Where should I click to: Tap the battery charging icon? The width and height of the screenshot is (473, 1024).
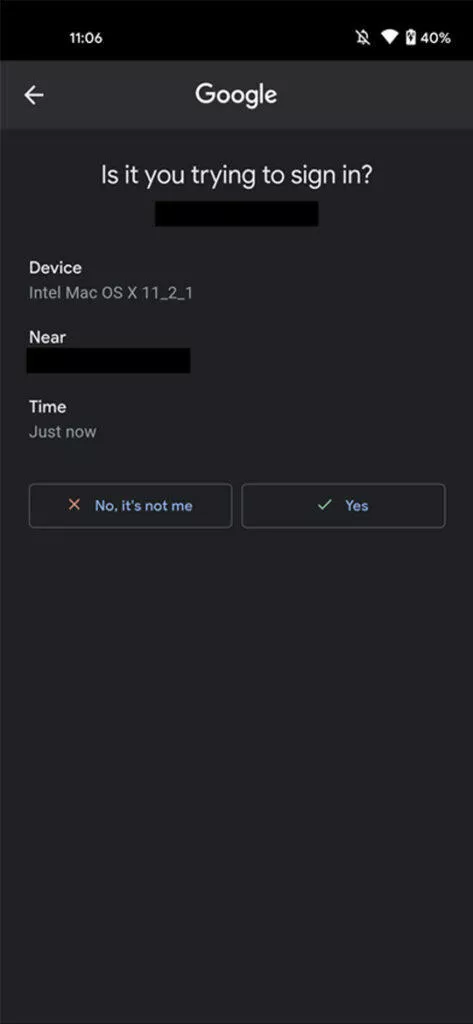point(410,37)
